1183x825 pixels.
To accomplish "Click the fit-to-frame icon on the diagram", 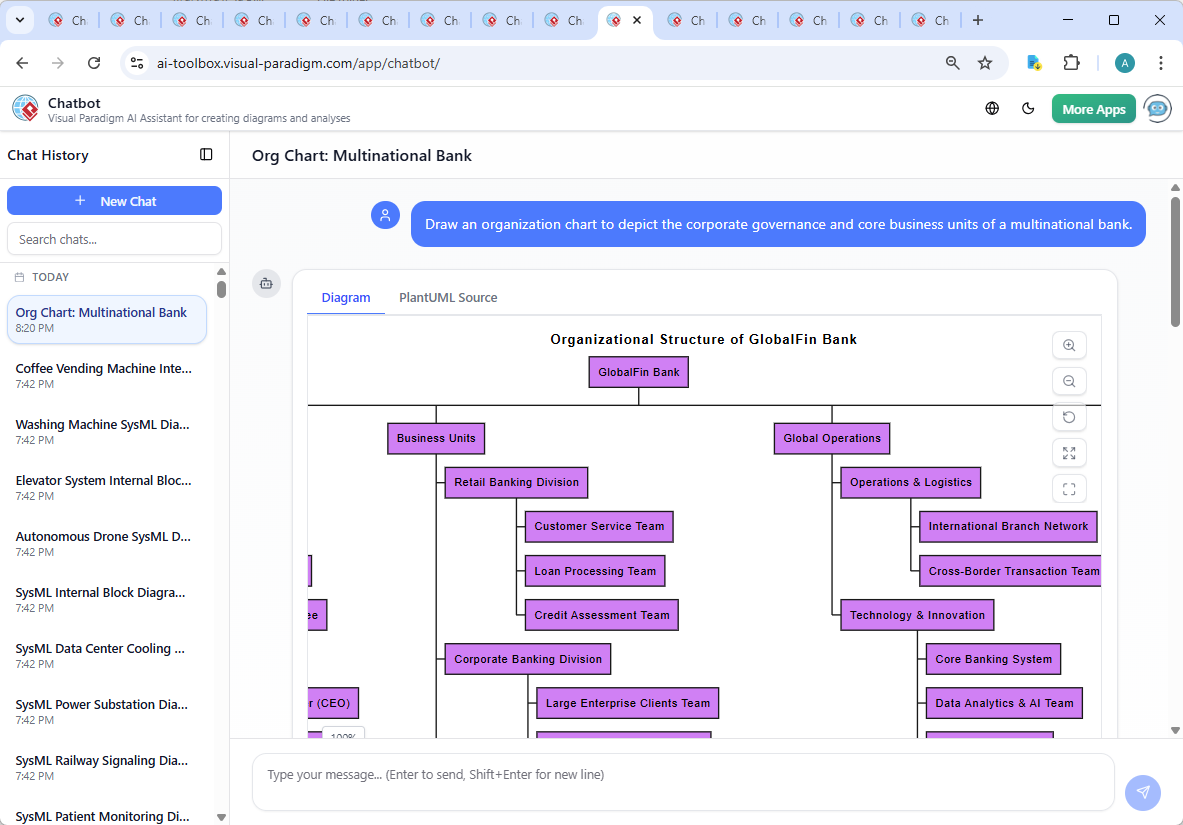I will pos(1069,489).
